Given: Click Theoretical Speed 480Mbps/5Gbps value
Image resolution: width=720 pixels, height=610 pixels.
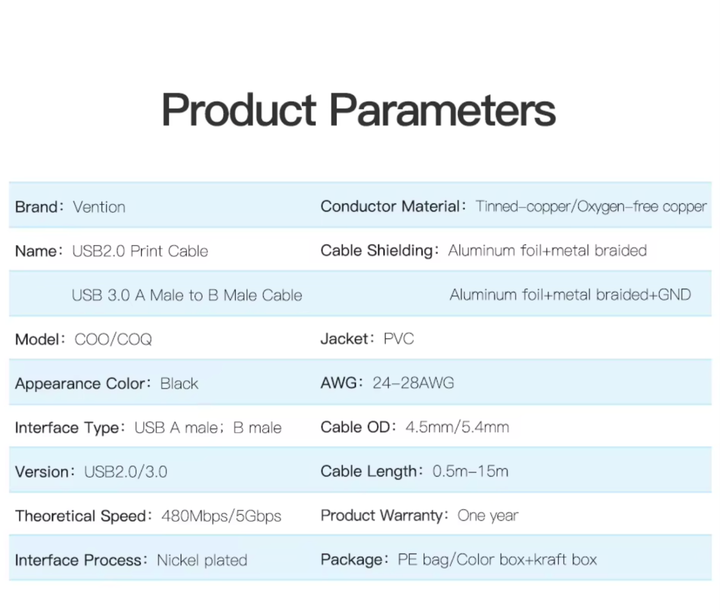Looking at the screenshot, I should (221, 516).
